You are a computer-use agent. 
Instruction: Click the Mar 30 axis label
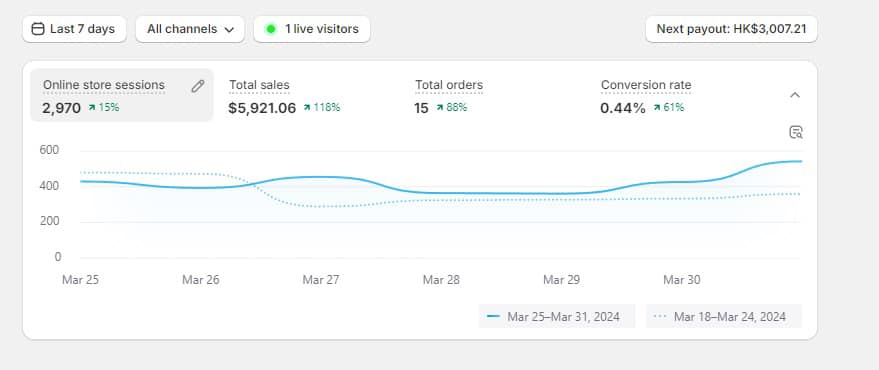tap(682, 280)
